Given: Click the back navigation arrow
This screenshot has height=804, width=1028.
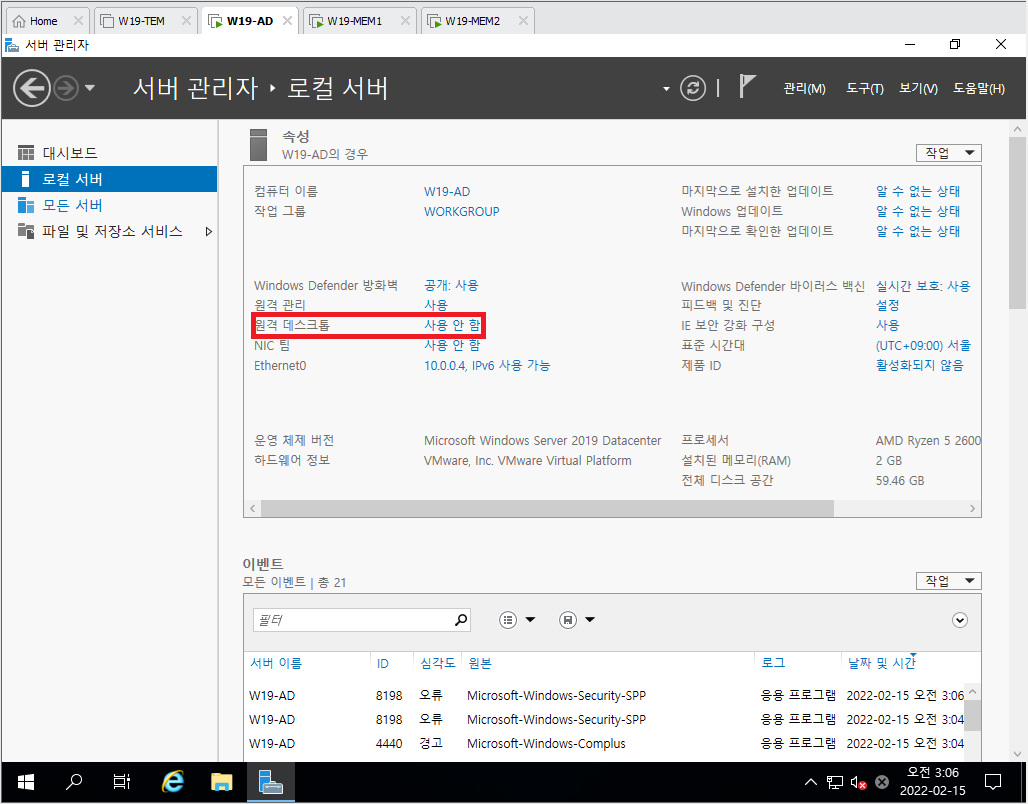Looking at the screenshot, I should tap(31, 88).
